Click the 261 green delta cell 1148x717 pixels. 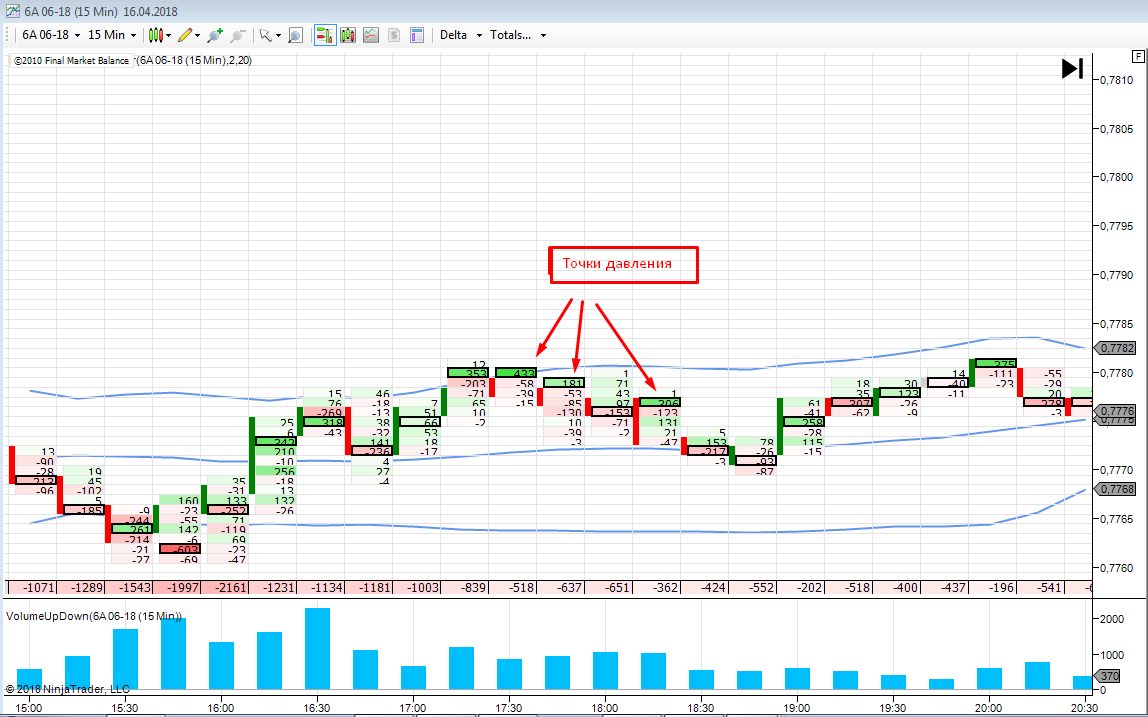[x=132, y=529]
